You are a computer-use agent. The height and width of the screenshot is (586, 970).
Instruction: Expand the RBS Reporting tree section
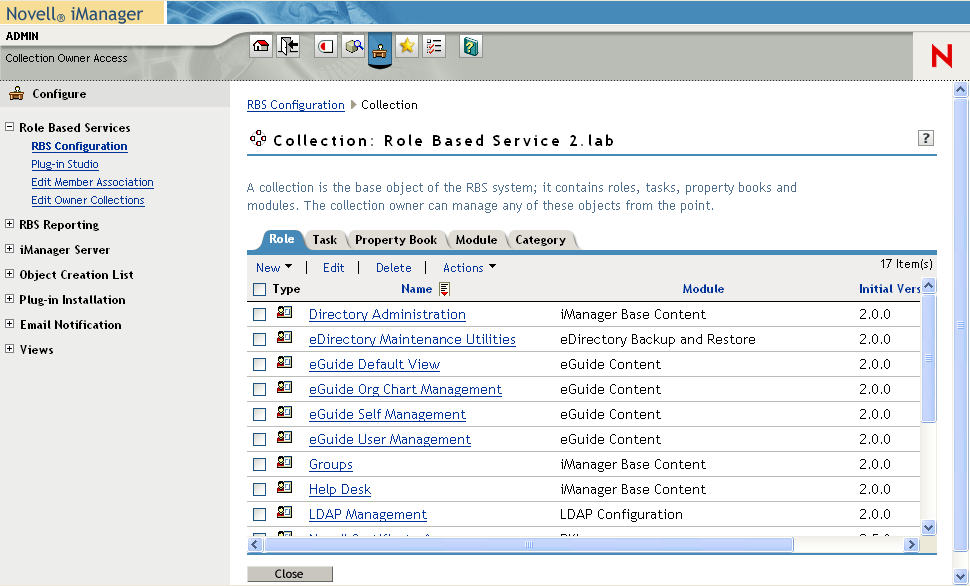10,225
